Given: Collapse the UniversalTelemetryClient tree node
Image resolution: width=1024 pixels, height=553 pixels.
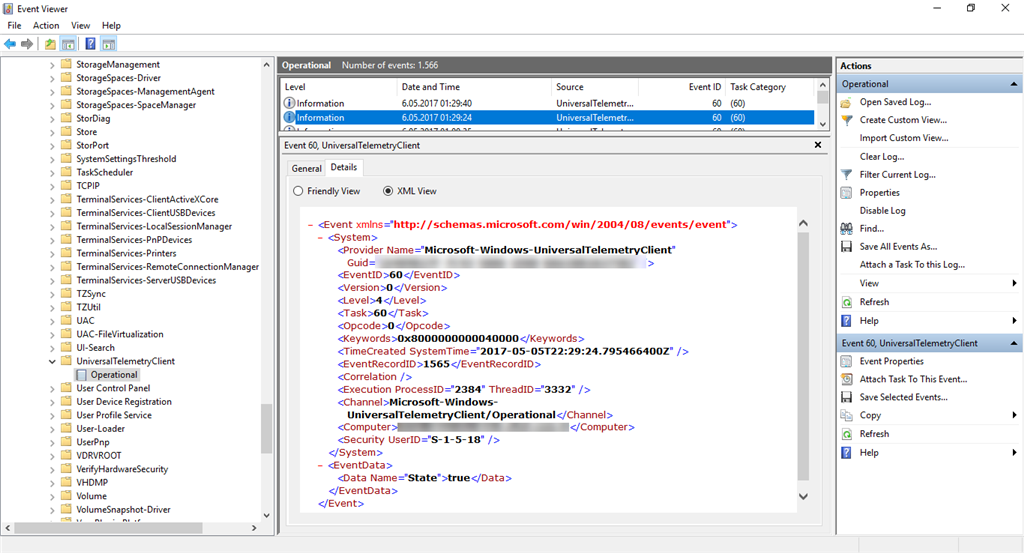Looking at the screenshot, I should click(52, 362).
